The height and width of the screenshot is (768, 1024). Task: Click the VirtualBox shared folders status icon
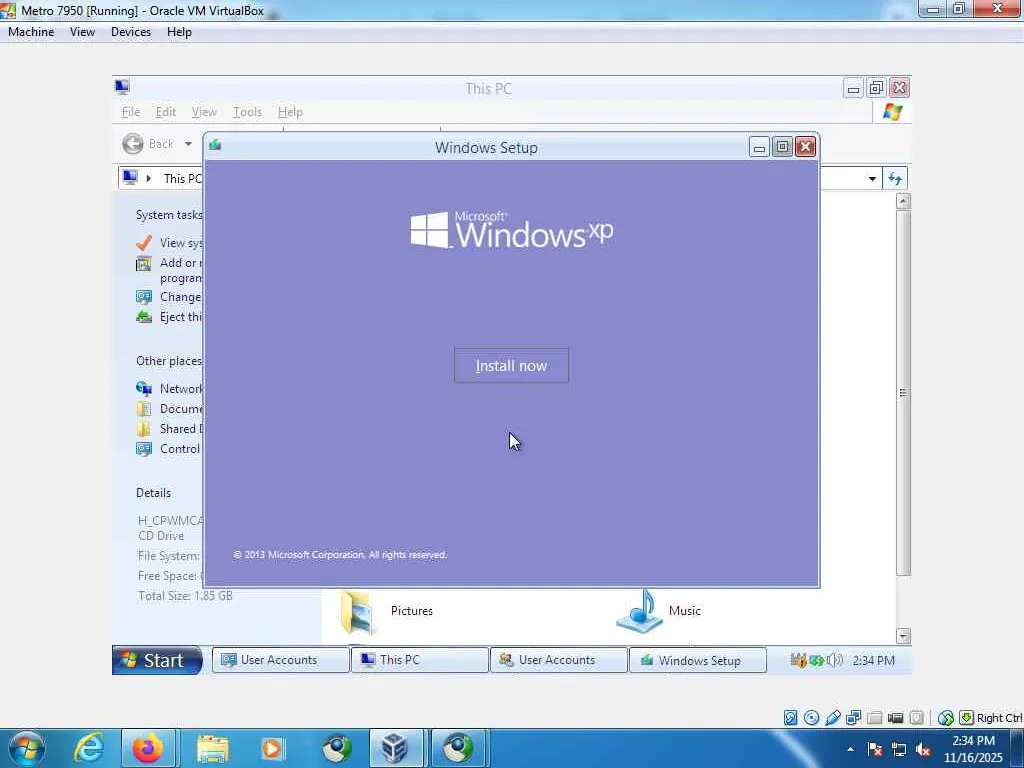874,718
